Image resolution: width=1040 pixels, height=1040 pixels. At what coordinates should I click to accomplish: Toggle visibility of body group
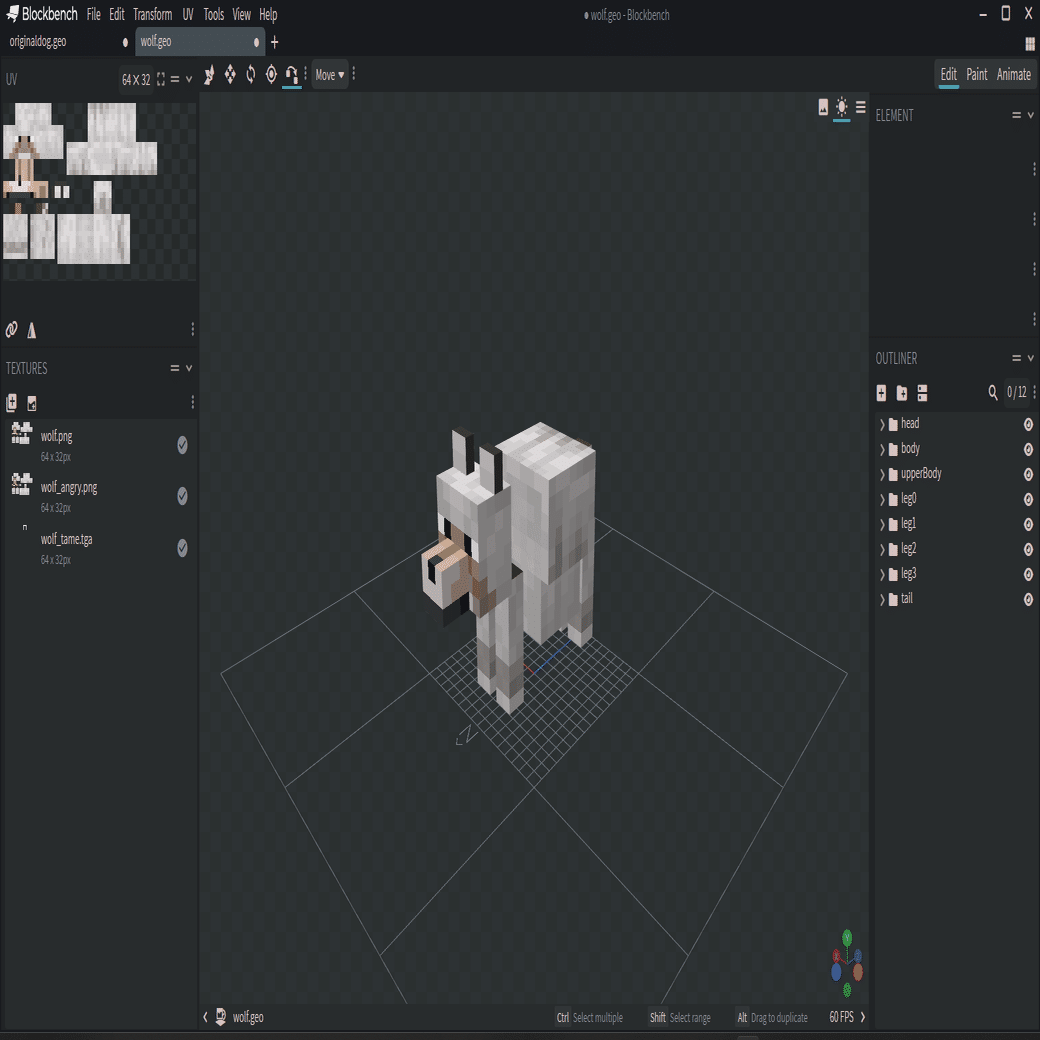[x=1028, y=450]
